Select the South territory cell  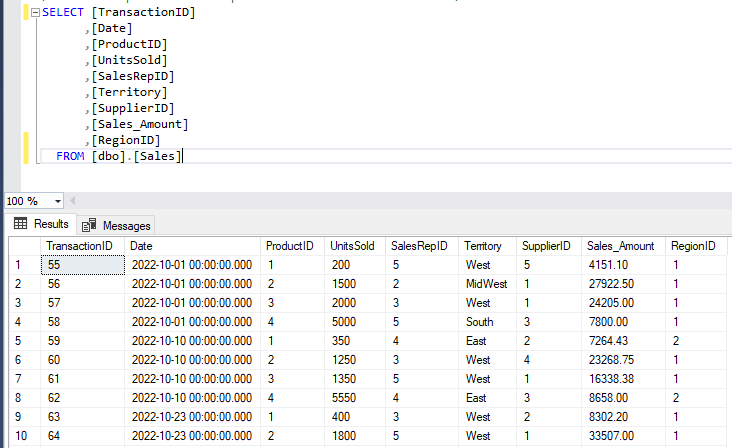tap(488, 322)
